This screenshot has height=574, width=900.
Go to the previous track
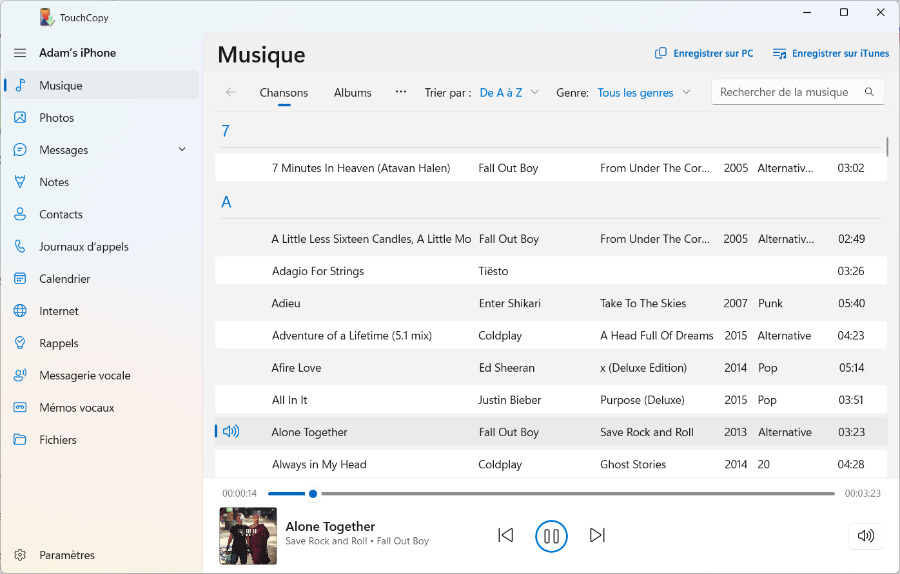[x=506, y=535]
